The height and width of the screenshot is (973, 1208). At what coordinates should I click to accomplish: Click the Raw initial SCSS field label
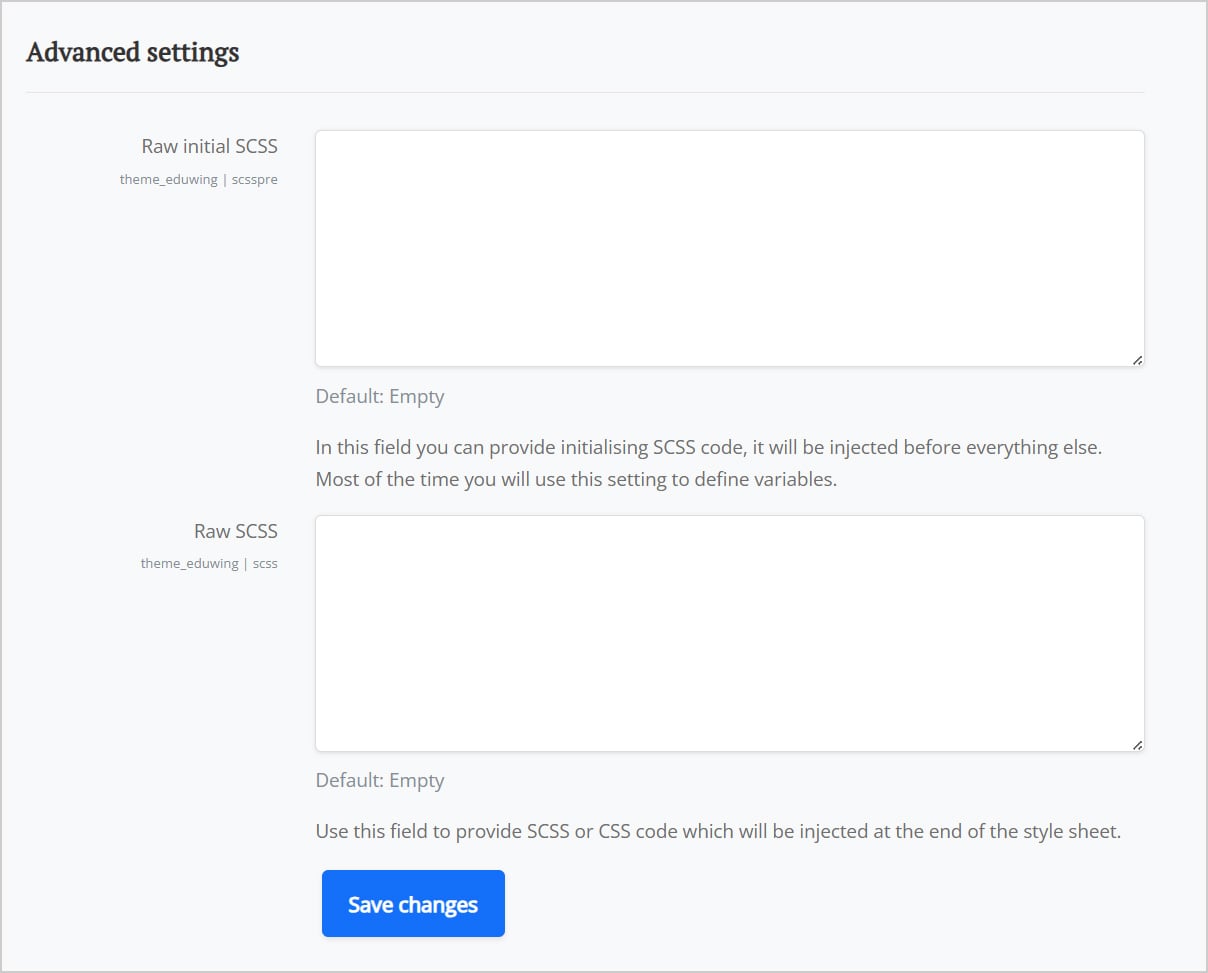coord(209,146)
